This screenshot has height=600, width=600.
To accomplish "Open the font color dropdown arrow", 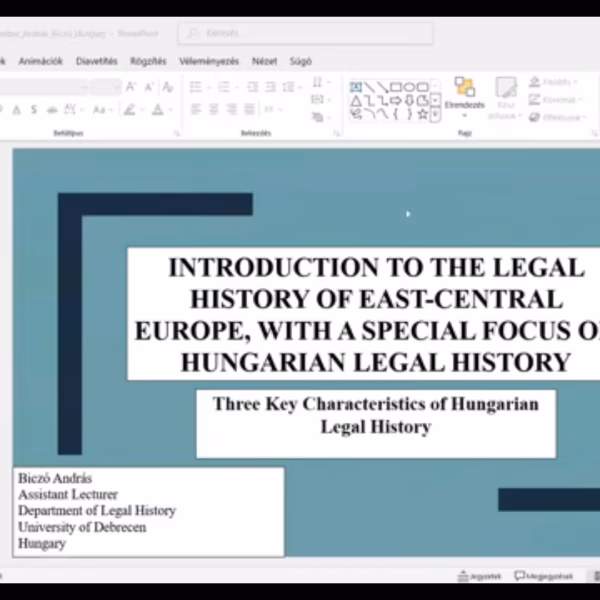I will point(171,110).
